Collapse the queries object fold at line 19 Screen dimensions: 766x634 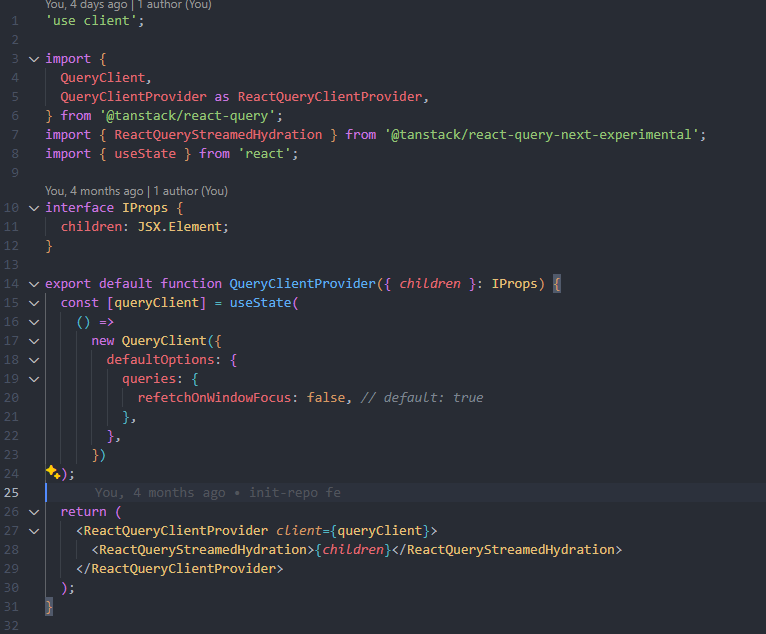34,379
